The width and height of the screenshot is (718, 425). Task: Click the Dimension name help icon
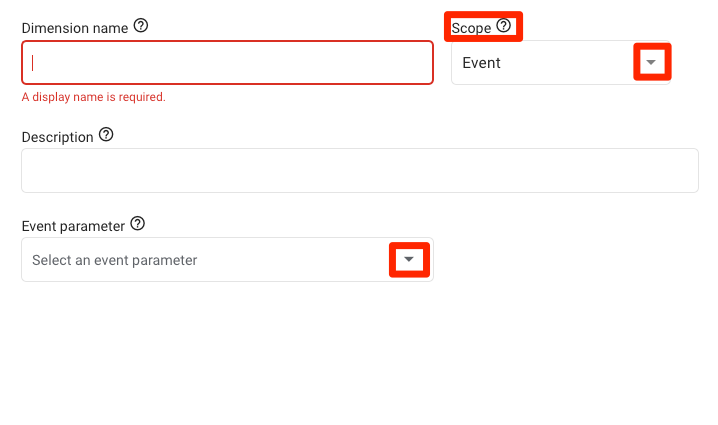(141, 27)
